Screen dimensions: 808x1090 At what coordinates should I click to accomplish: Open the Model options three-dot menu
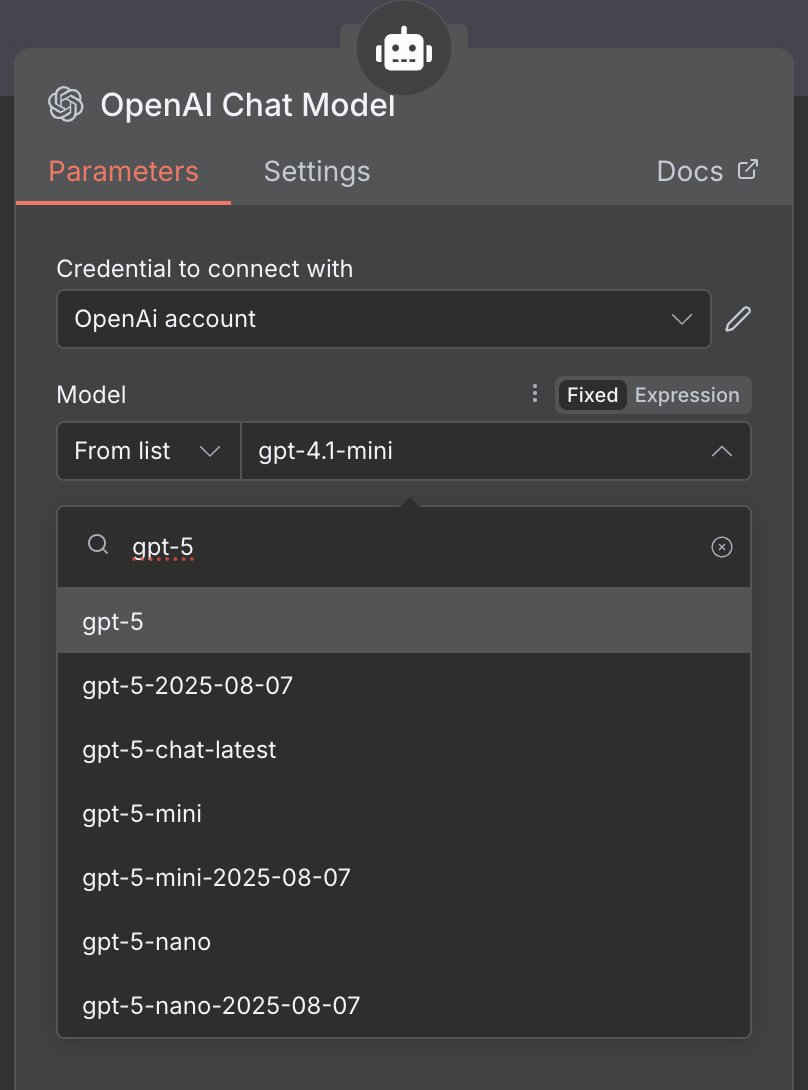[x=534, y=393]
